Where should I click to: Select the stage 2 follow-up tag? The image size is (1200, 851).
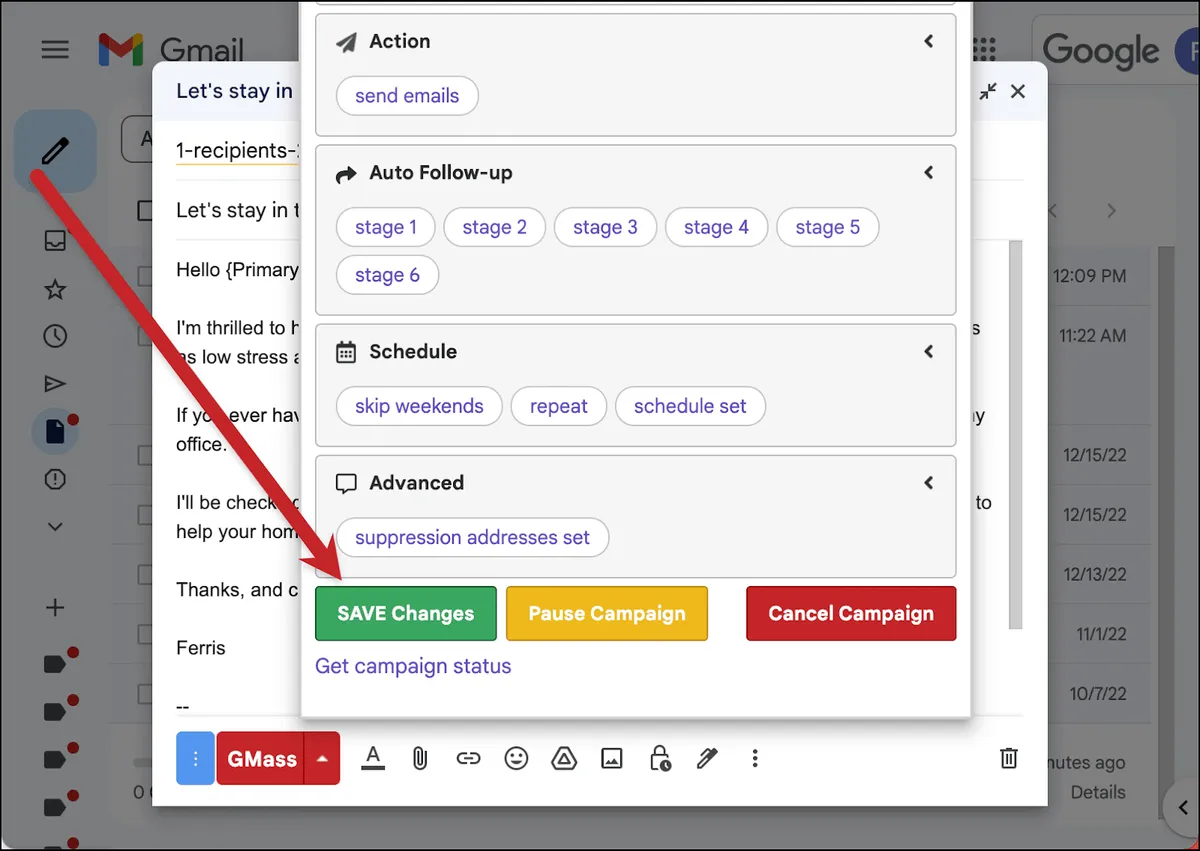pos(494,227)
